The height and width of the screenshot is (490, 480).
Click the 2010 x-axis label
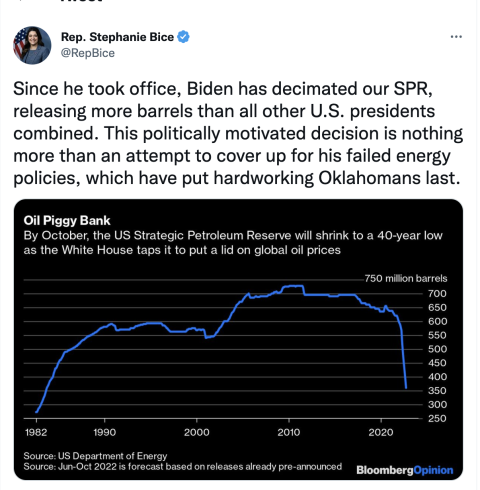(289, 432)
